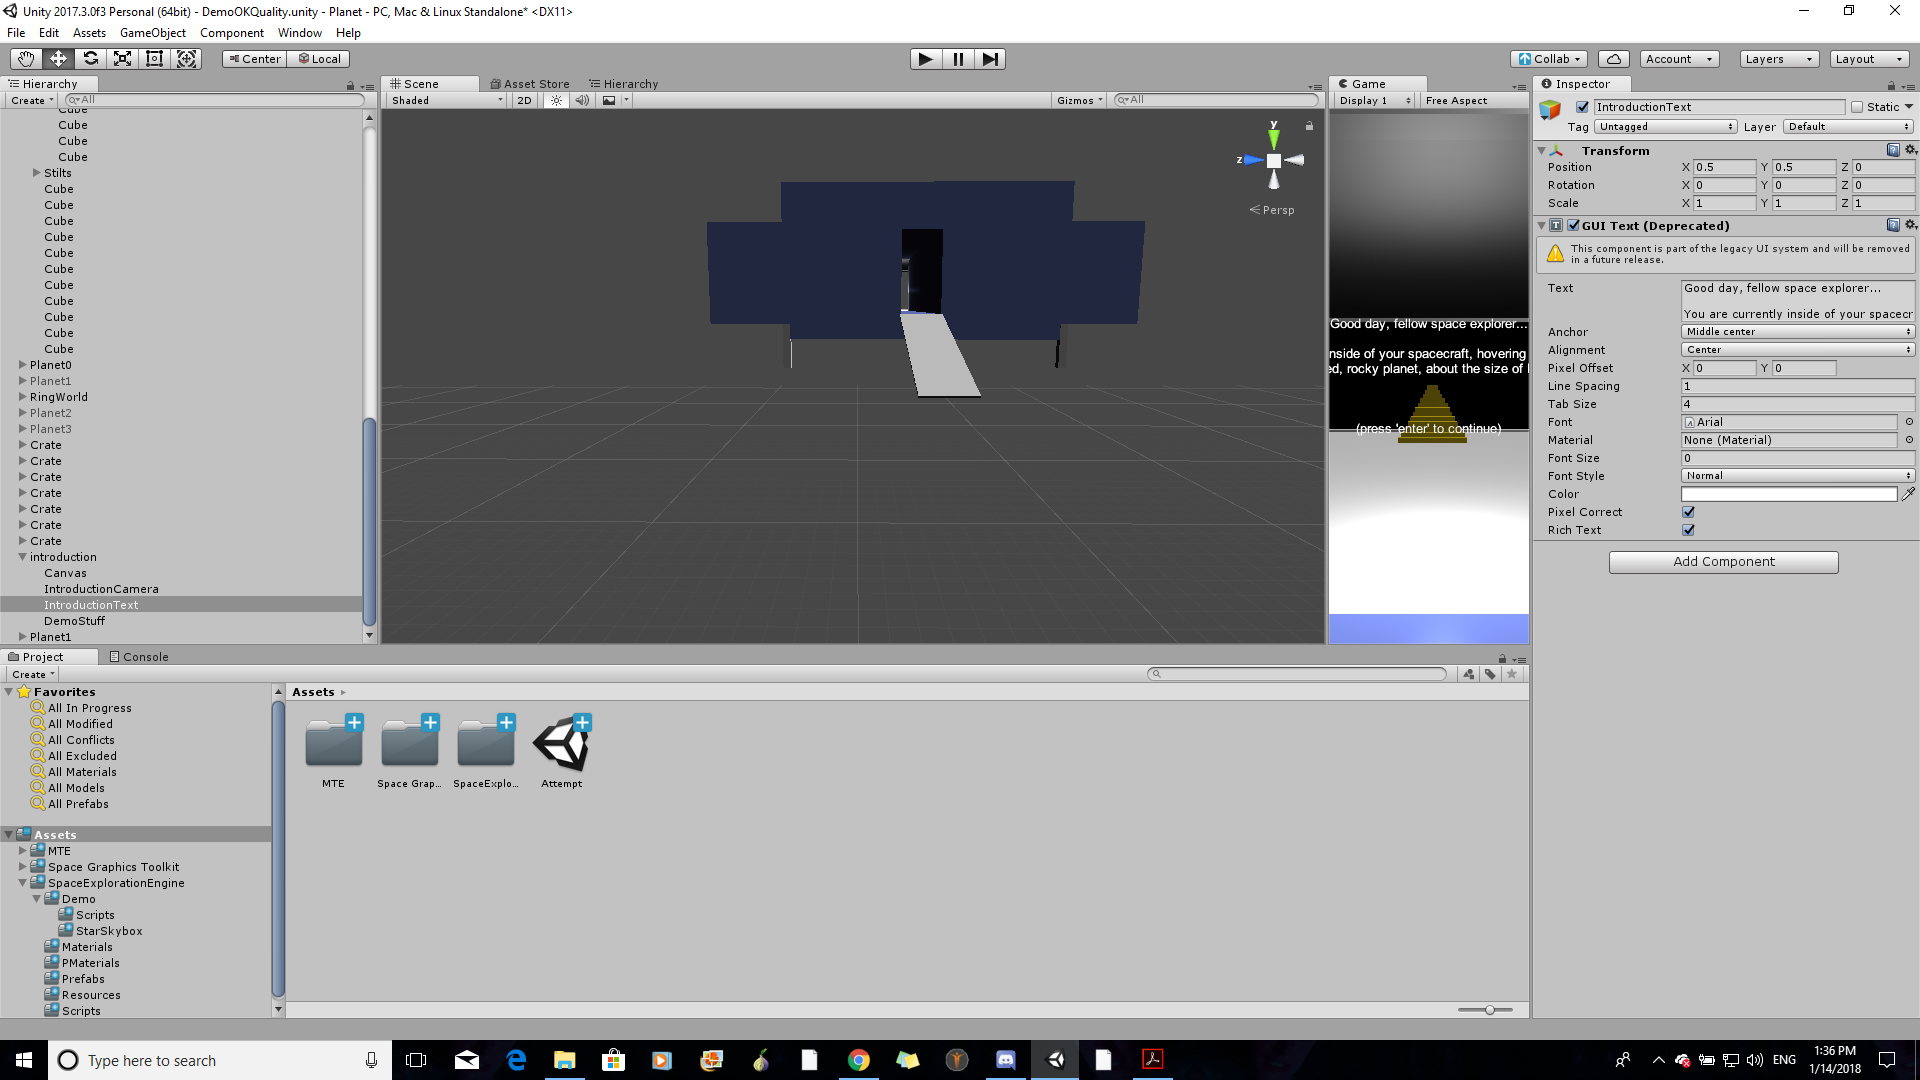Open the Alignment dropdown
This screenshot has height=1080, width=1920.
coord(1798,350)
